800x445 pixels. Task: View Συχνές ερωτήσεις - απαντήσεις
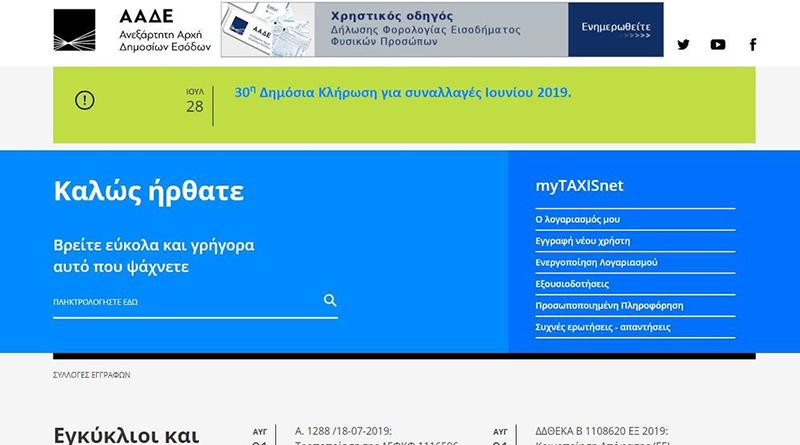[x=603, y=327]
